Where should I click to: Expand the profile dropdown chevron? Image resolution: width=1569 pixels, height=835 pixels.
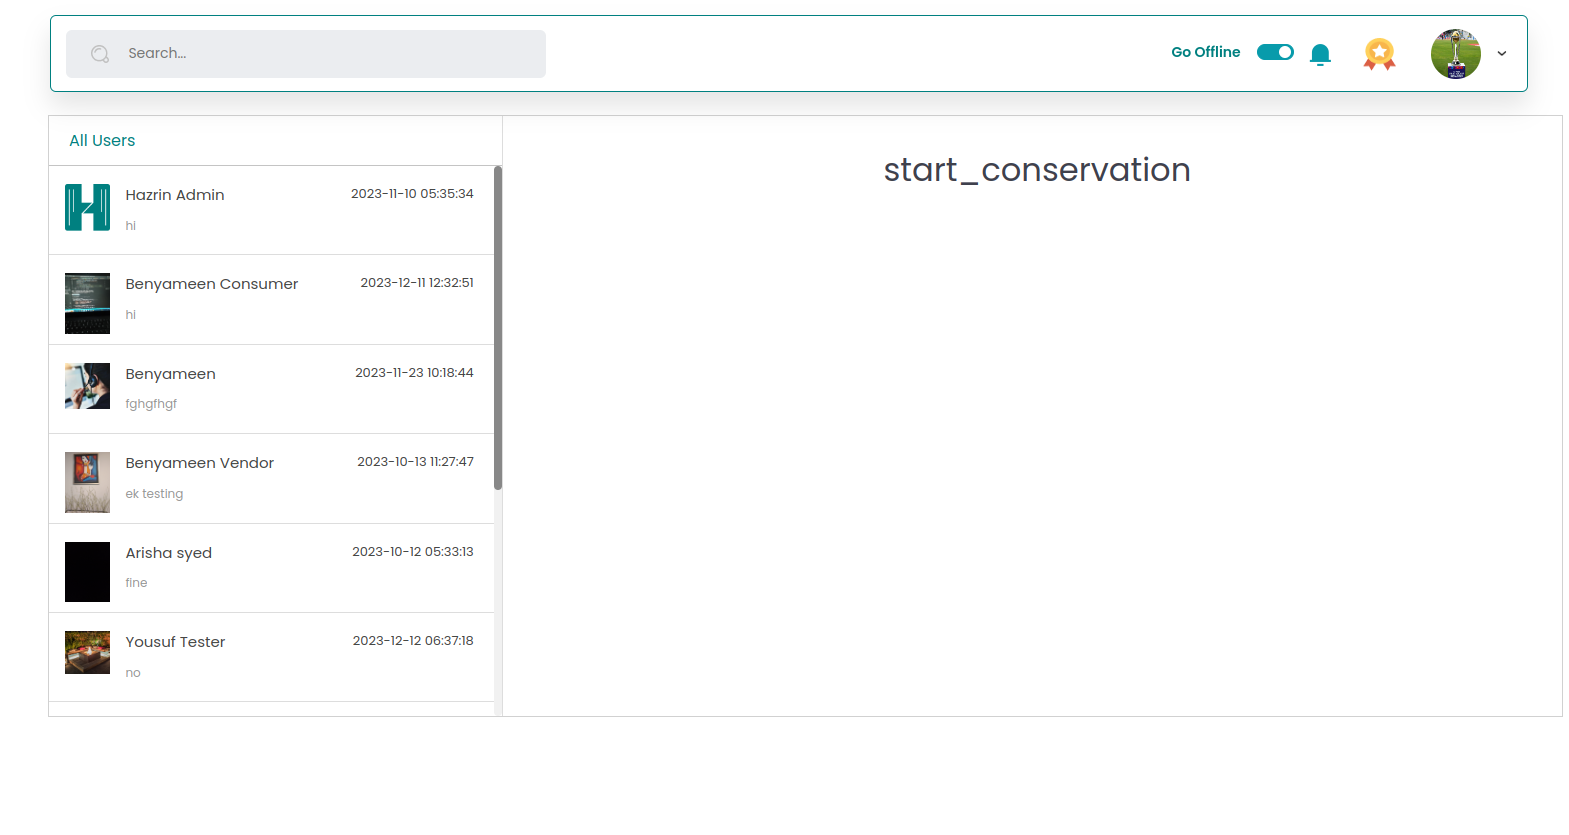coord(1501,54)
